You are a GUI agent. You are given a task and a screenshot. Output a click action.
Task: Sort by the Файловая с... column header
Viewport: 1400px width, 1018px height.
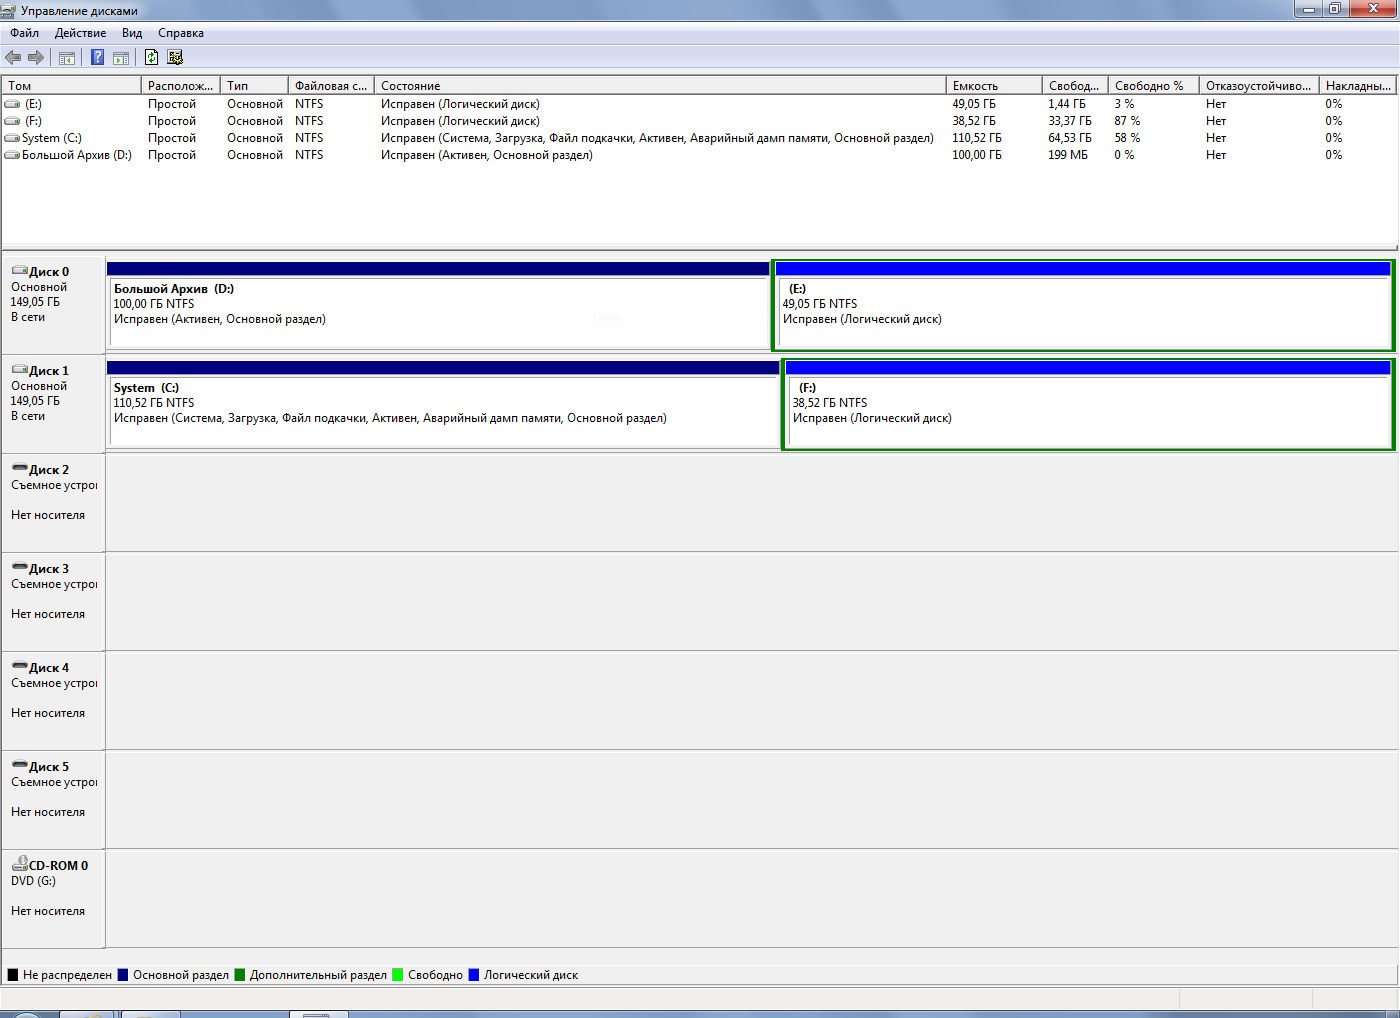tap(331, 86)
